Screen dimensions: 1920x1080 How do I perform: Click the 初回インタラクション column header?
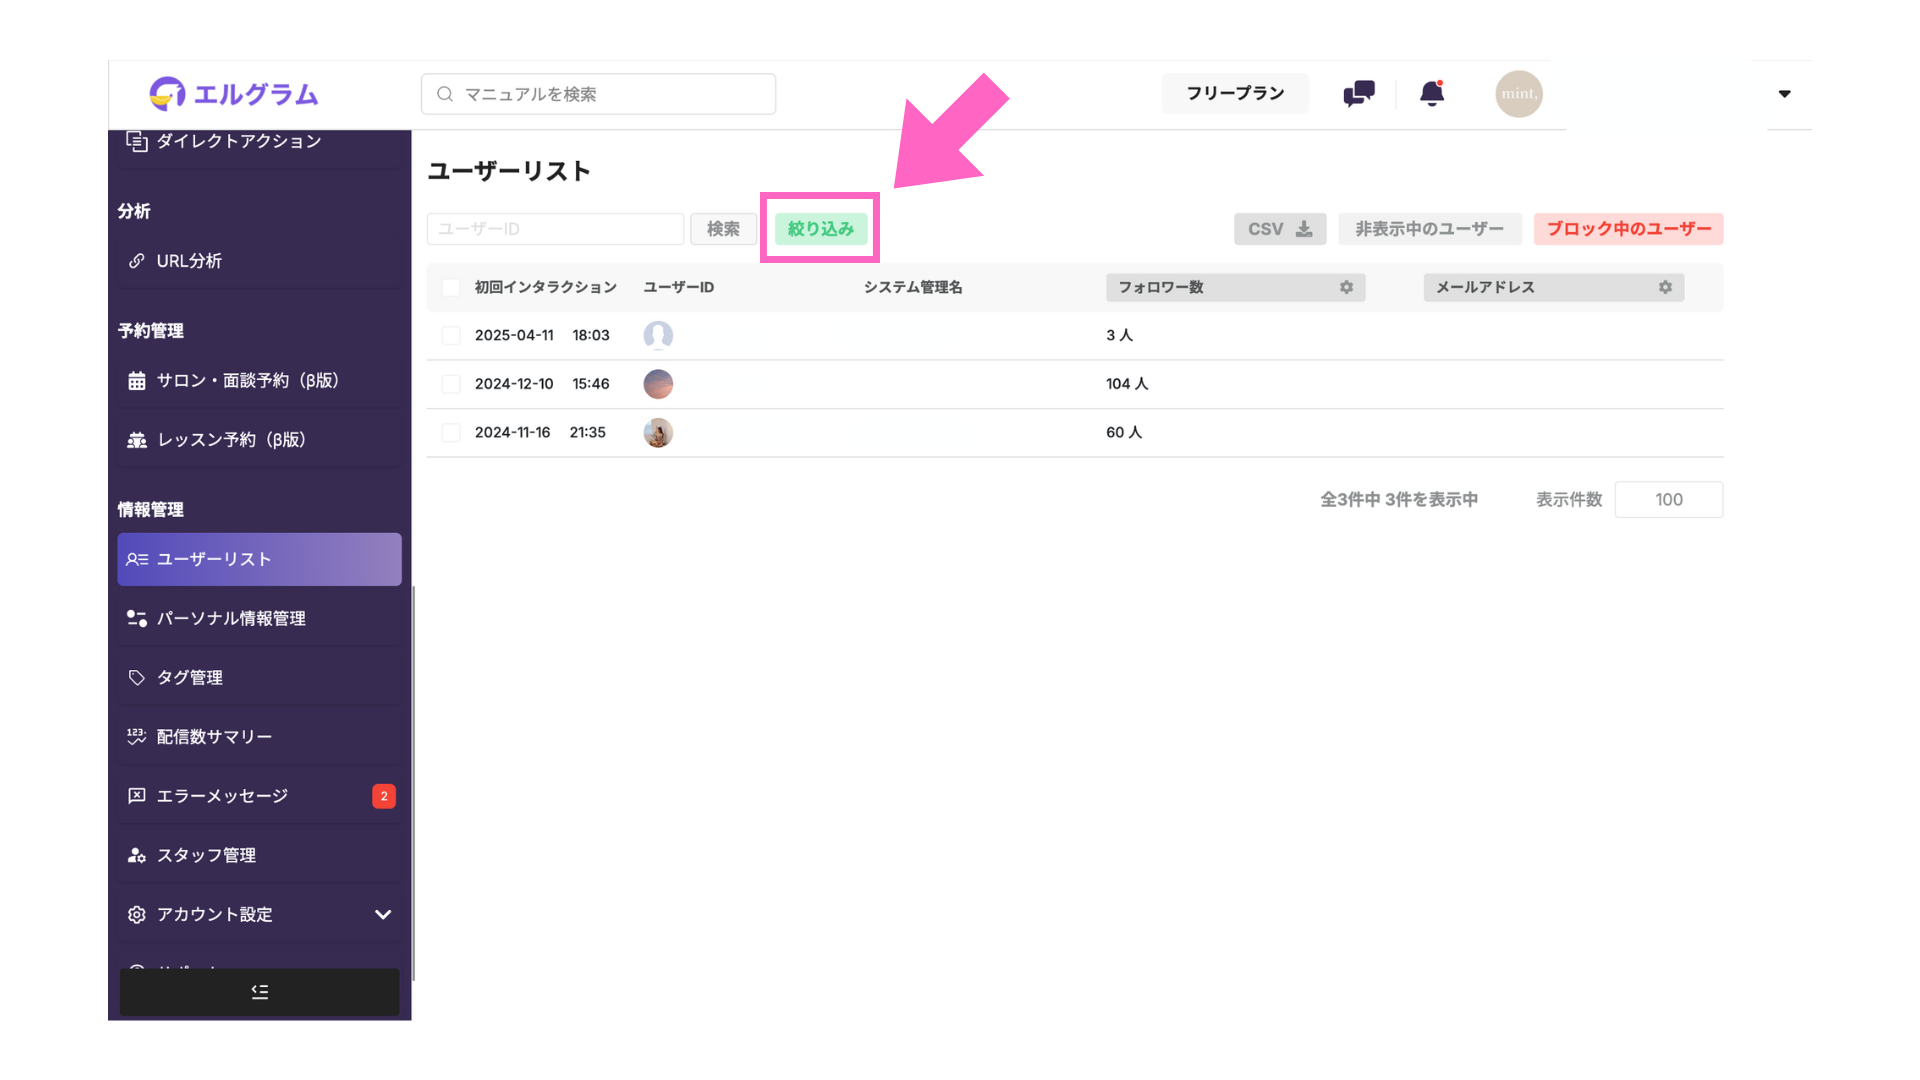point(546,288)
